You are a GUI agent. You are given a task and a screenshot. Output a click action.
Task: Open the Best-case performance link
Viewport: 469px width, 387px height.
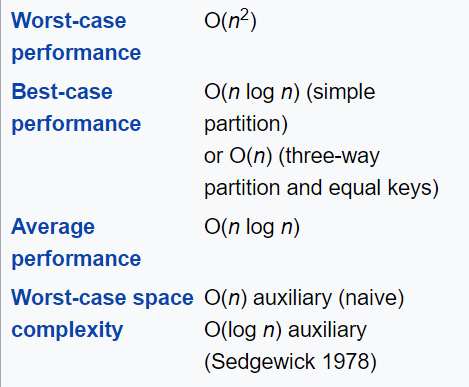[76, 108]
